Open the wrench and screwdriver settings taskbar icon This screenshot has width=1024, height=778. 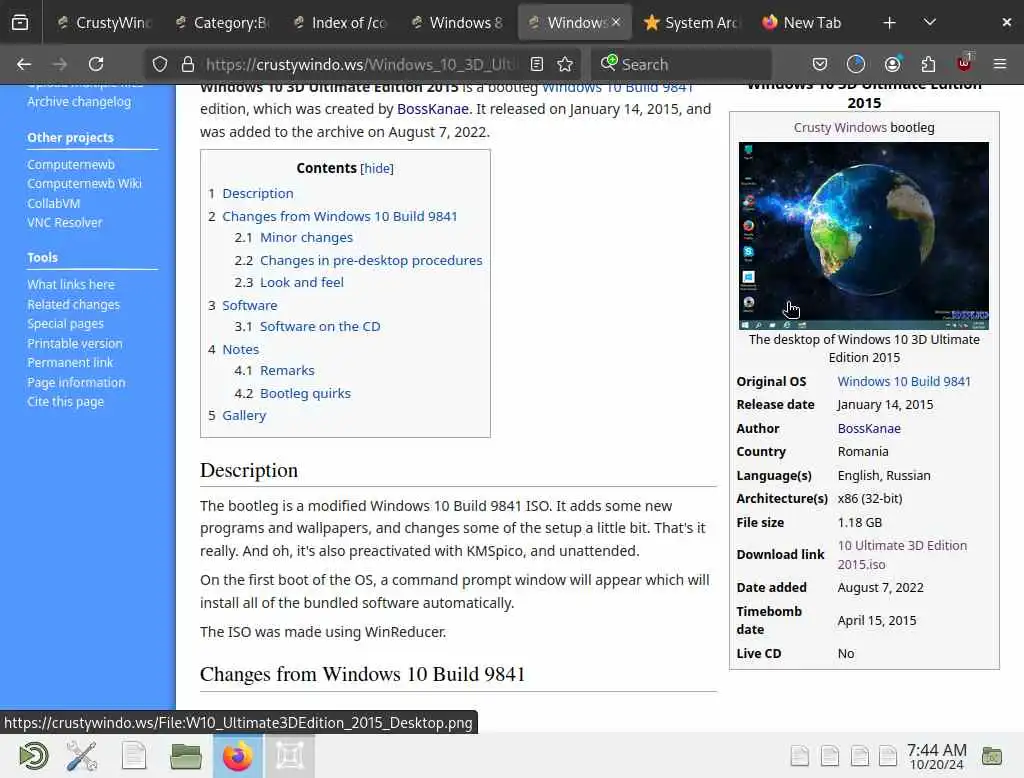pyautogui.click(x=82, y=756)
